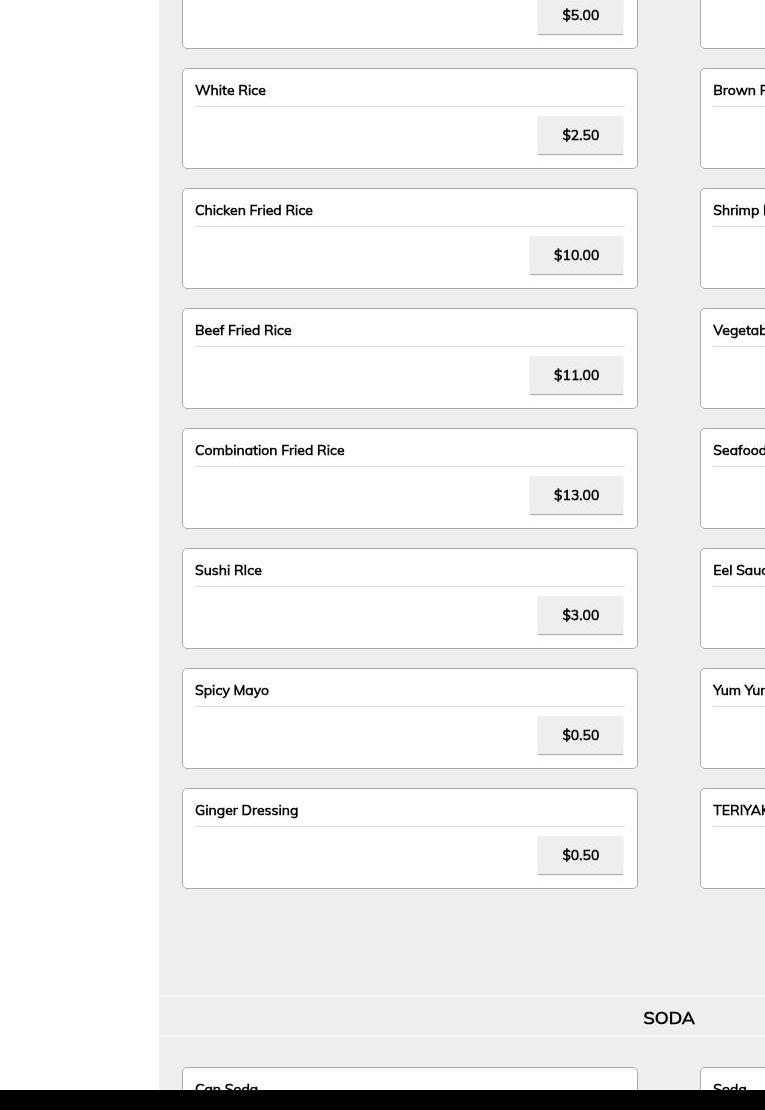765x1110 pixels.
Task: Click the SODA section heading
Action: (x=668, y=1018)
